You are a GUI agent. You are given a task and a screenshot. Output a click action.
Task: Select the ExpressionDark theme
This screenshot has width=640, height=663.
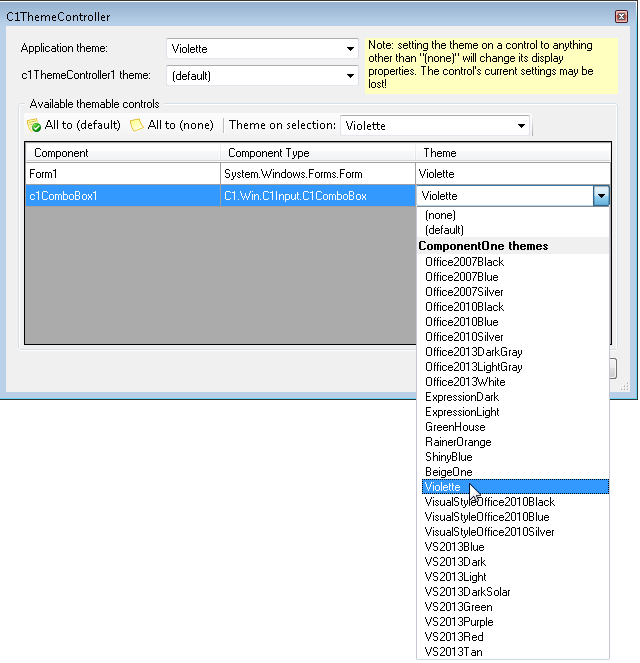pos(461,397)
